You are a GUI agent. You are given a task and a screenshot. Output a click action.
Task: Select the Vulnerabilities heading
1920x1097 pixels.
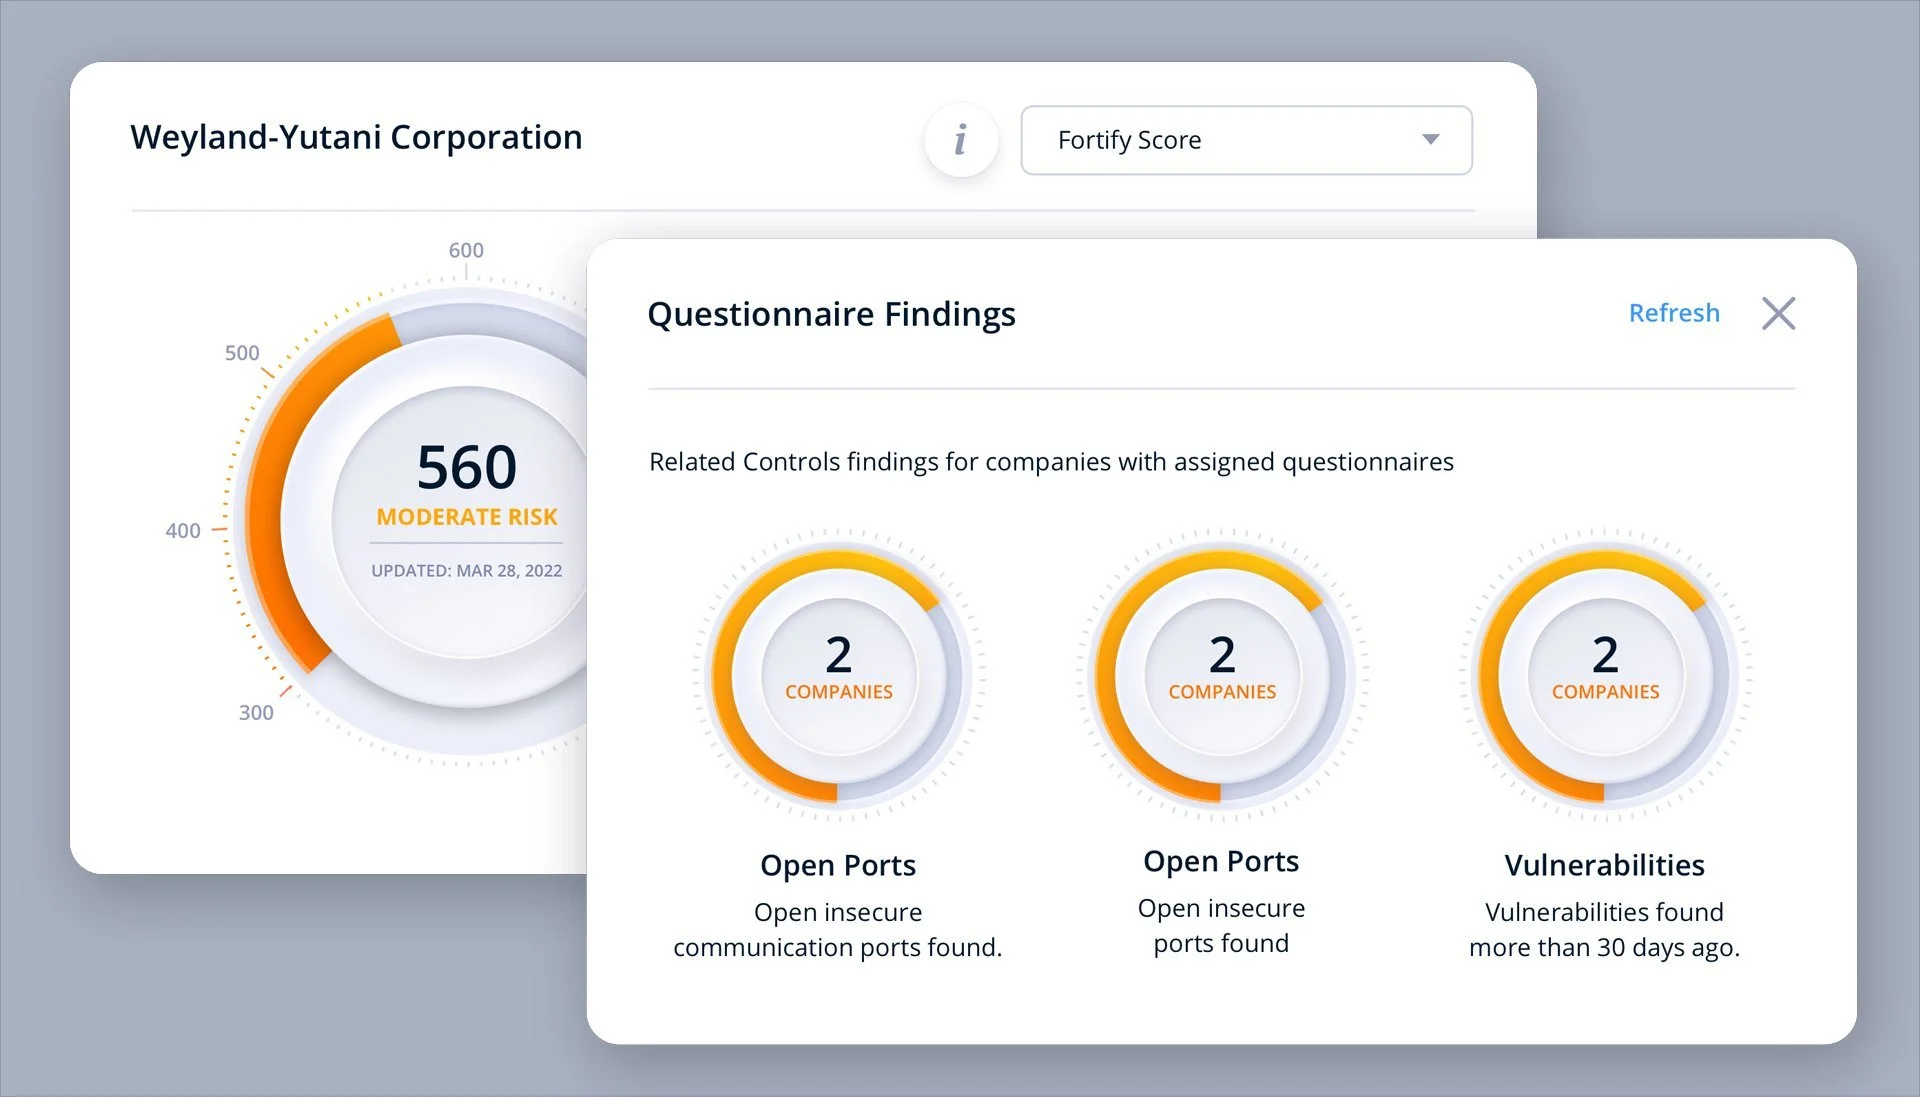pyautogui.click(x=1604, y=865)
